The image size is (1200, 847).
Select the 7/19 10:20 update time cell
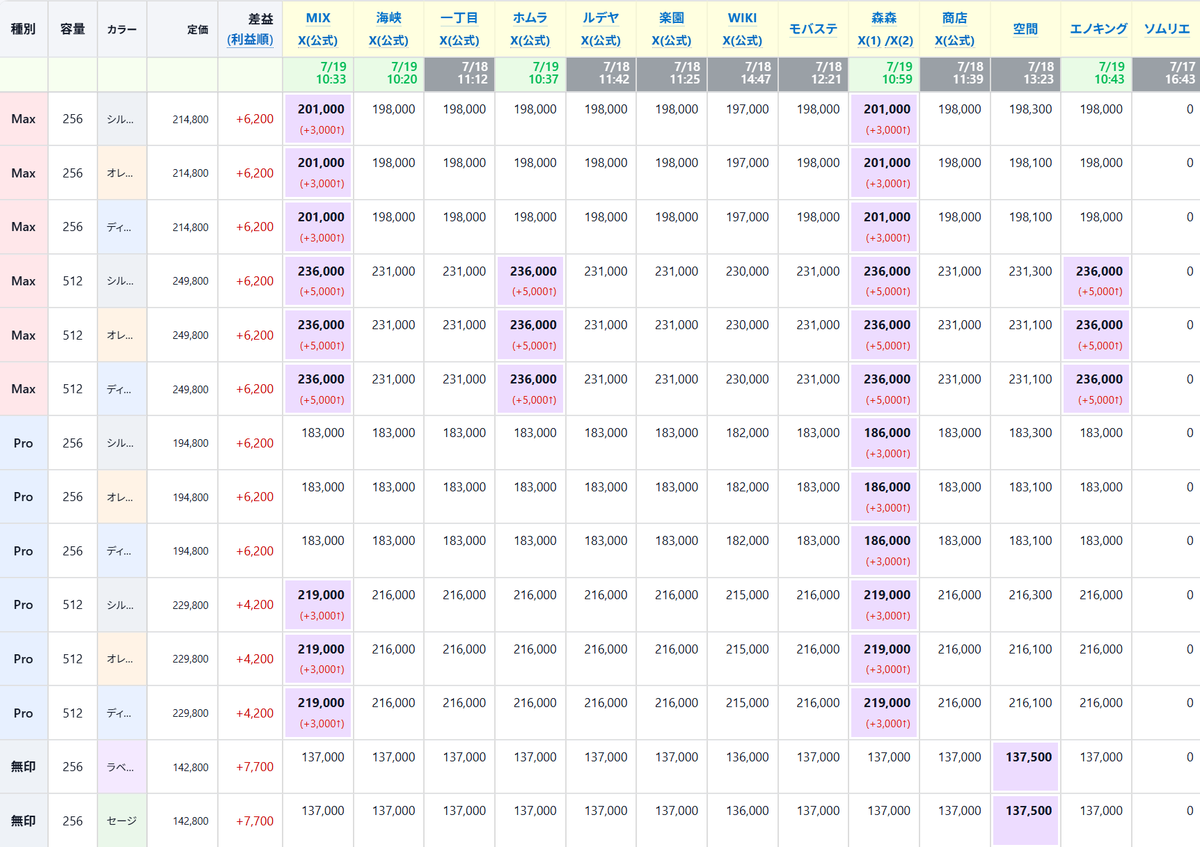(x=389, y=74)
